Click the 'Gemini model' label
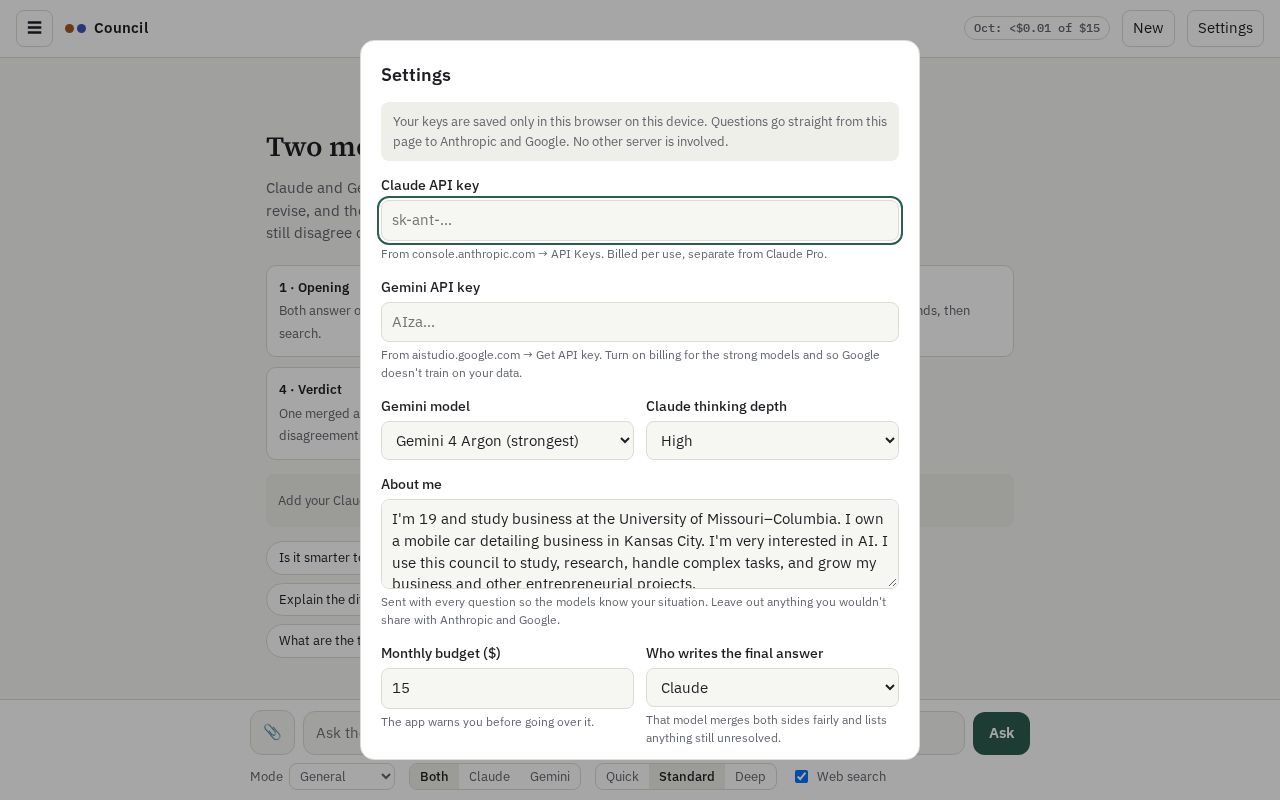This screenshot has width=1280, height=800. (x=425, y=406)
